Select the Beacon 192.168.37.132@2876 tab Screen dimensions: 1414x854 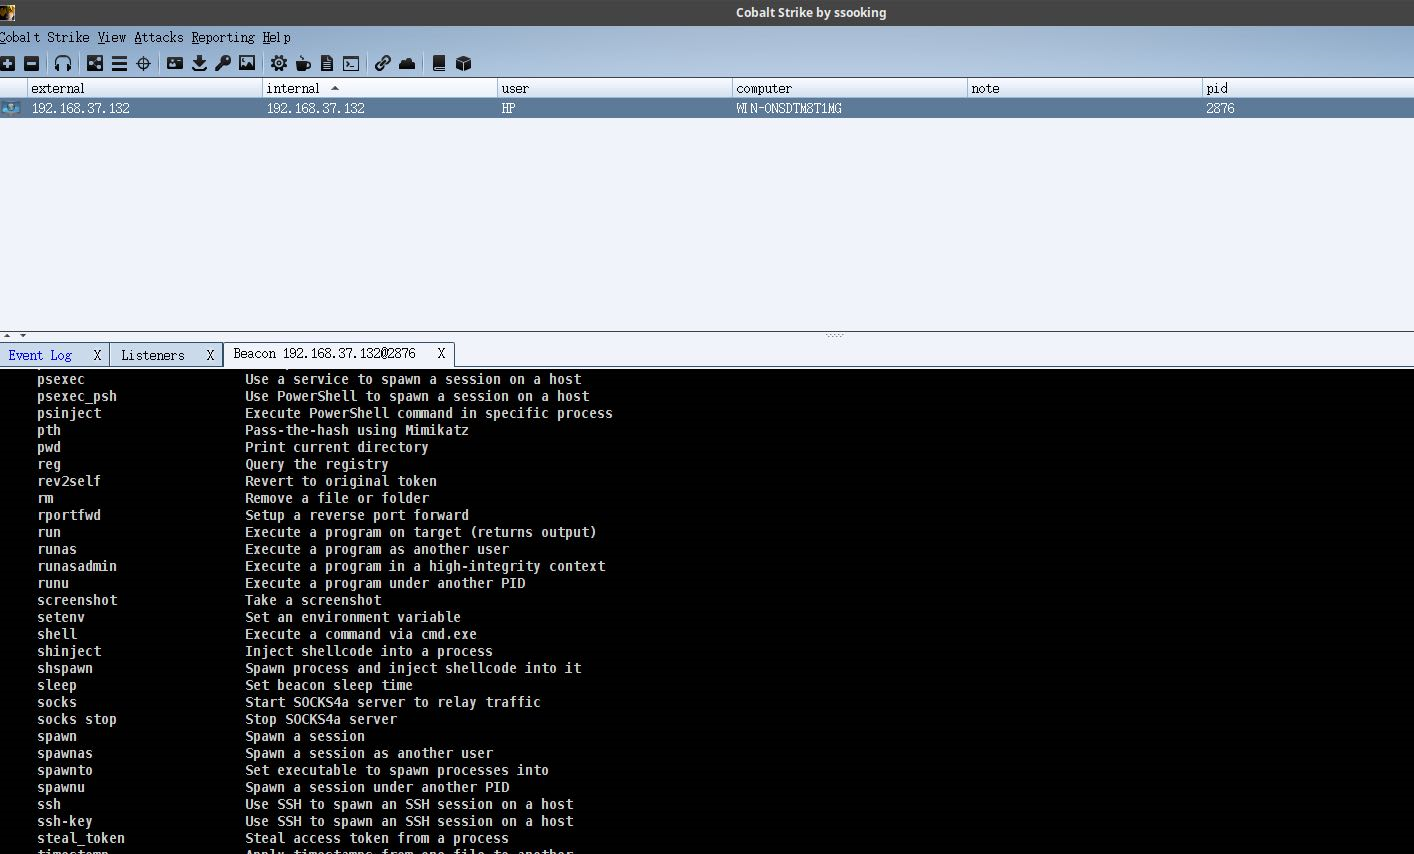click(x=324, y=354)
